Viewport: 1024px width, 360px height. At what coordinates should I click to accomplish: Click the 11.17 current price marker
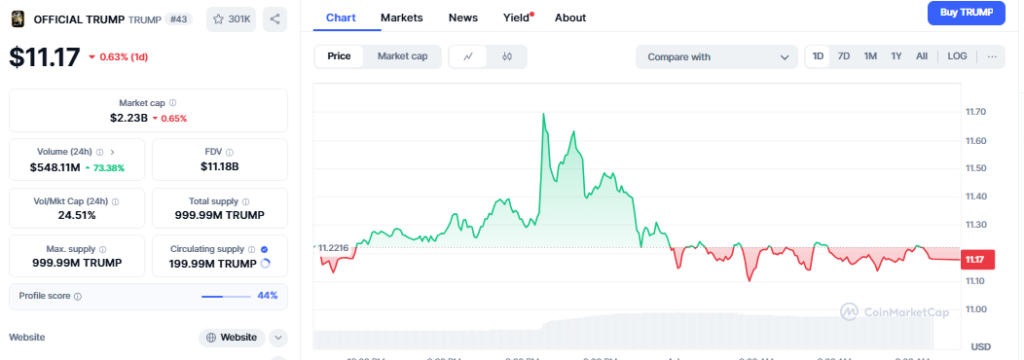click(978, 259)
